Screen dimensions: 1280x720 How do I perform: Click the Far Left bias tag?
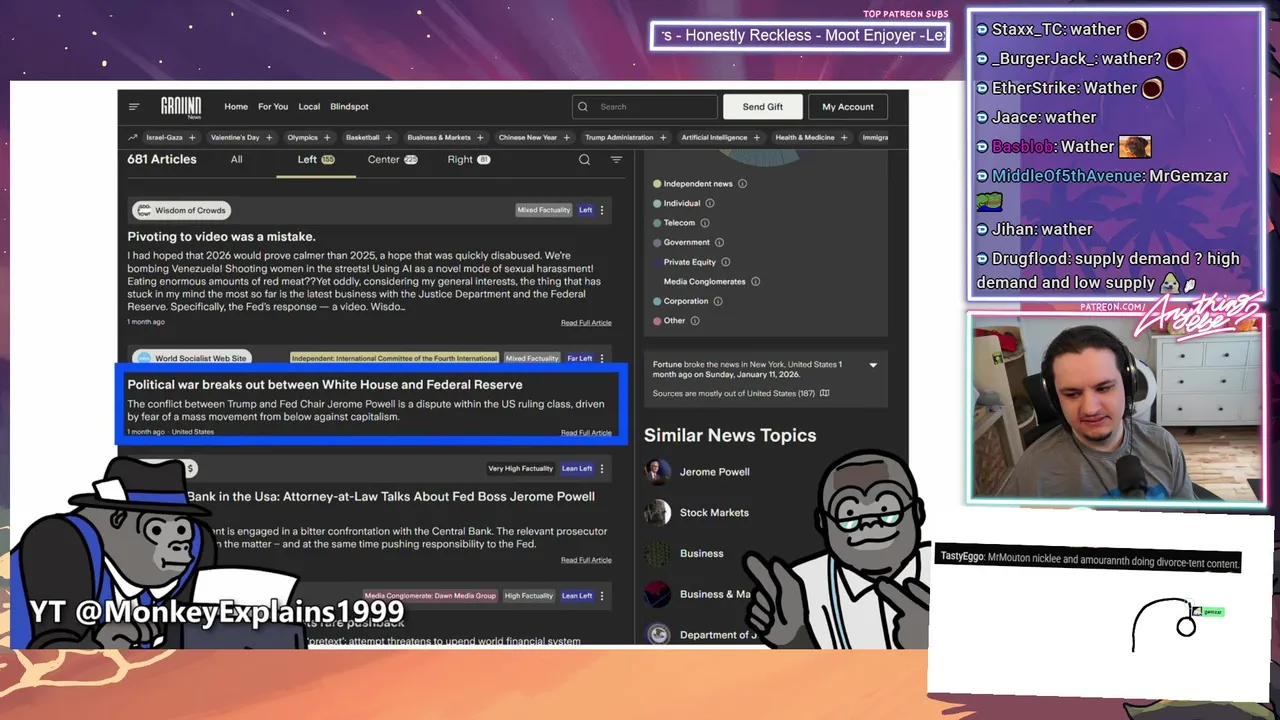click(580, 358)
